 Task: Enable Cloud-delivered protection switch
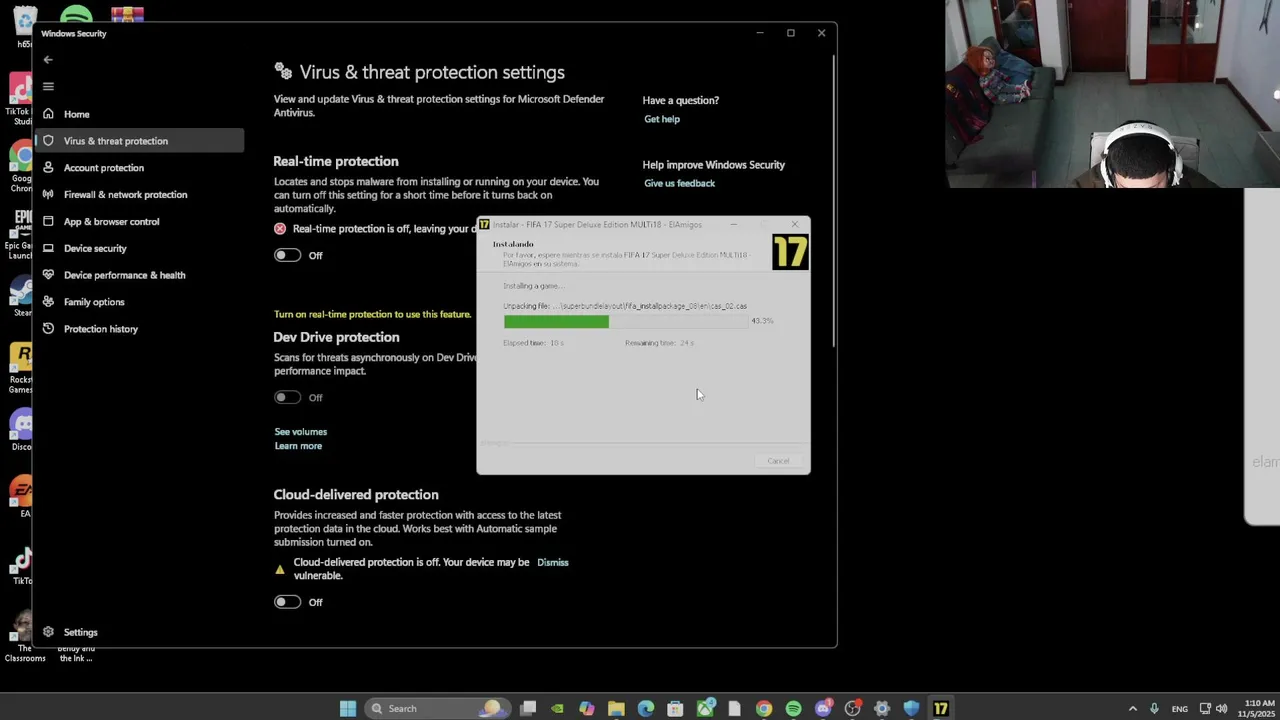(x=287, y=602)
